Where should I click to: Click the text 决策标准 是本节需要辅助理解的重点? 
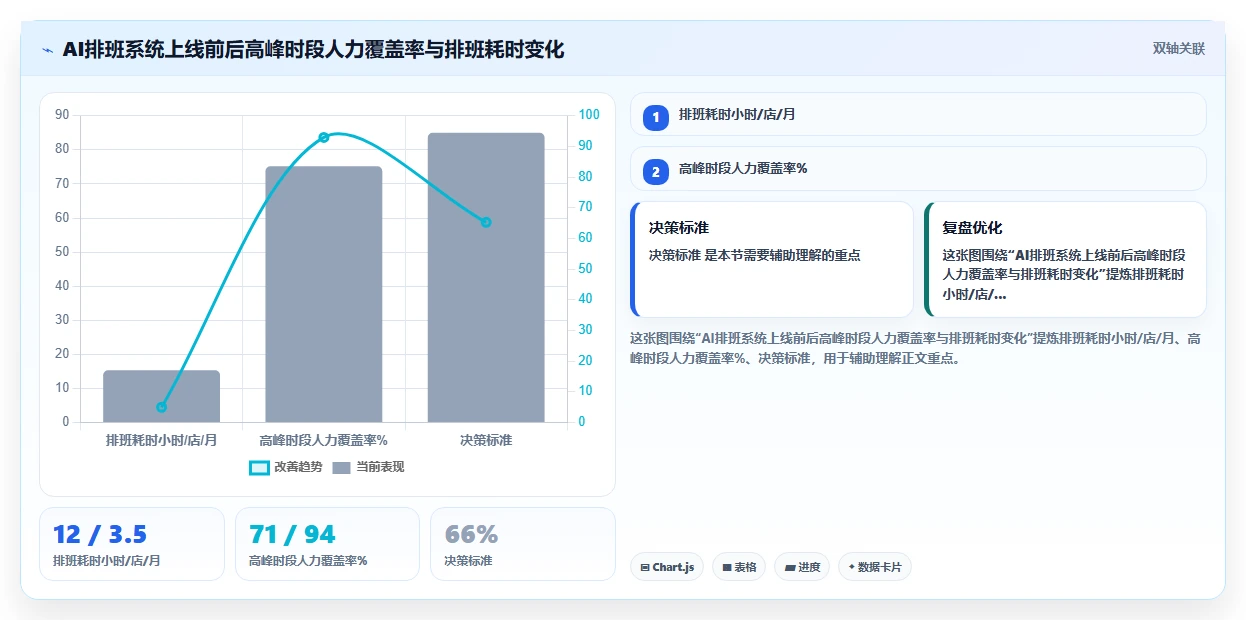pyautogui.click(x=755, y=256)
